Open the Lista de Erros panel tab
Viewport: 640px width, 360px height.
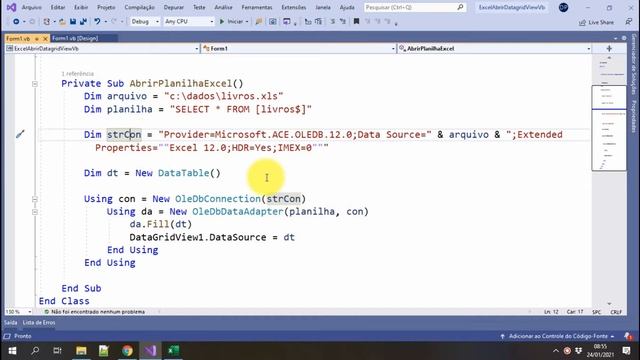tap(39, 322)
